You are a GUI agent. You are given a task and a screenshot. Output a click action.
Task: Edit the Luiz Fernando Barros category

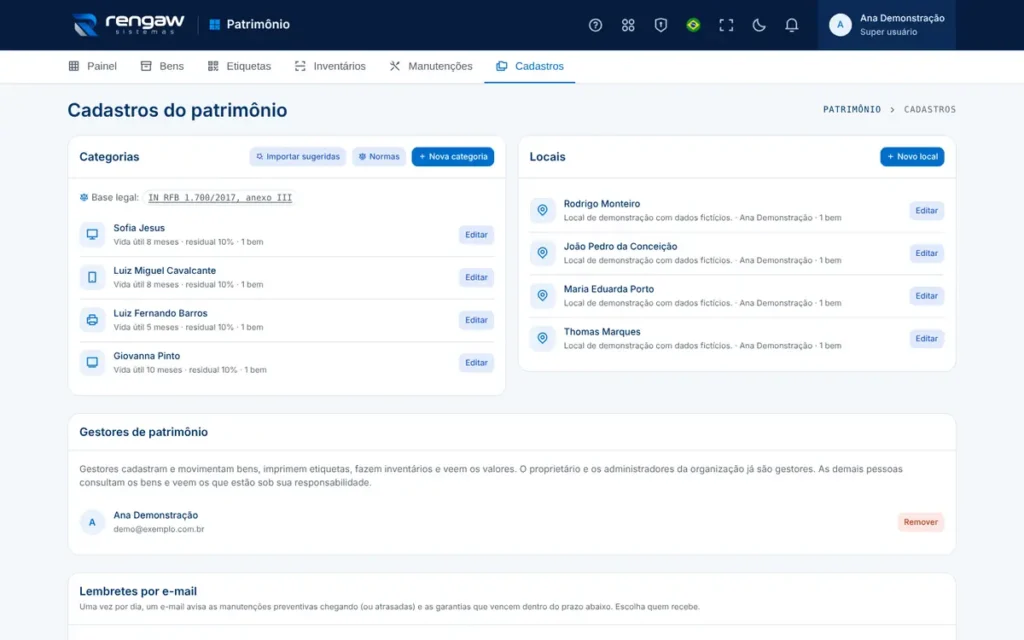[476, 320]
